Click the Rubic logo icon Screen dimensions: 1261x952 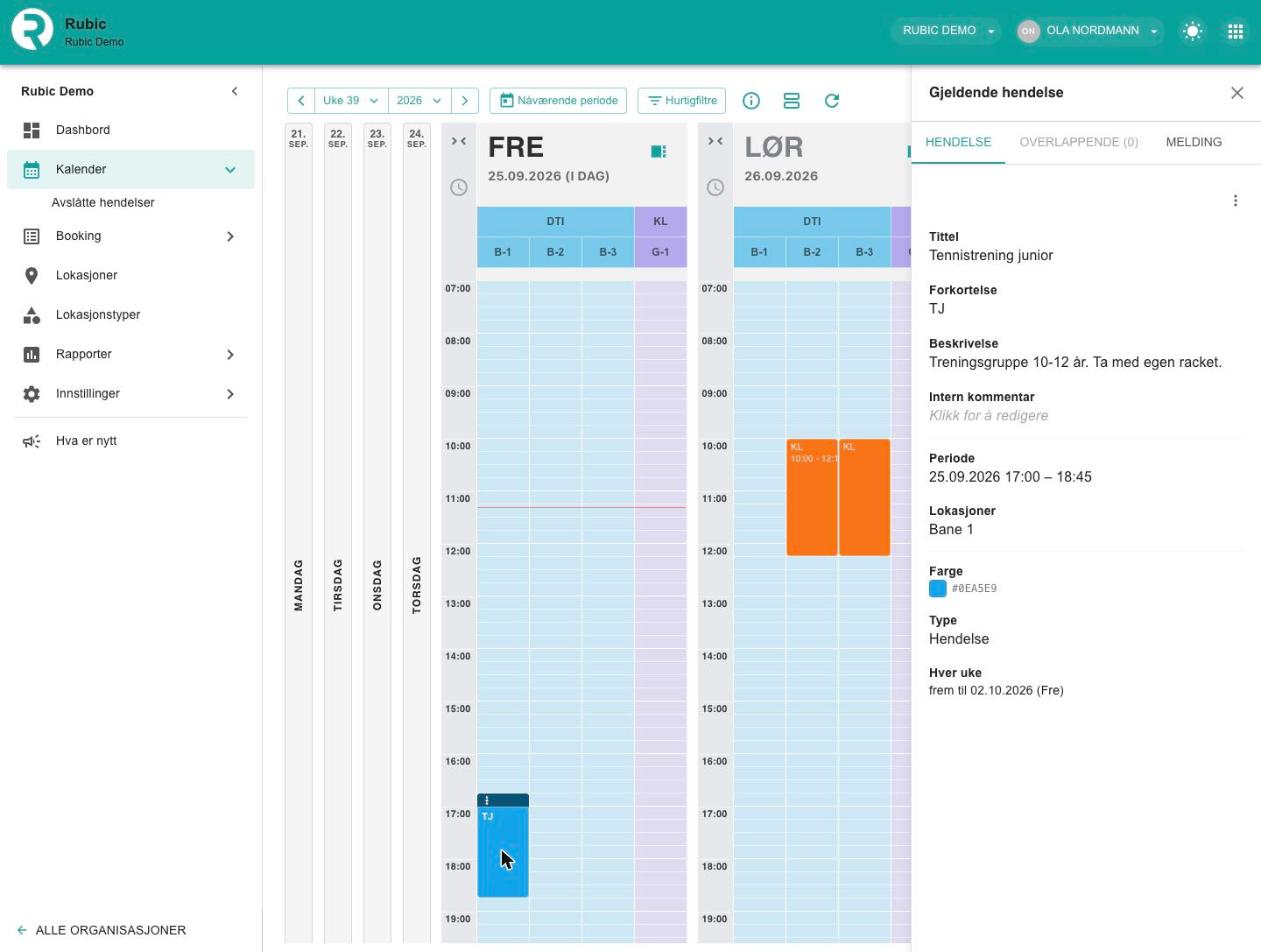(32, 30)
